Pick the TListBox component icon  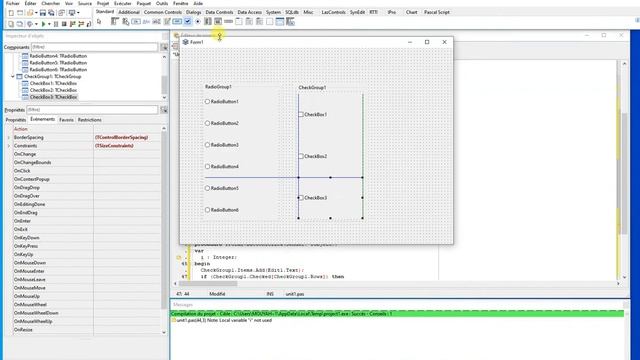[208, 22]
